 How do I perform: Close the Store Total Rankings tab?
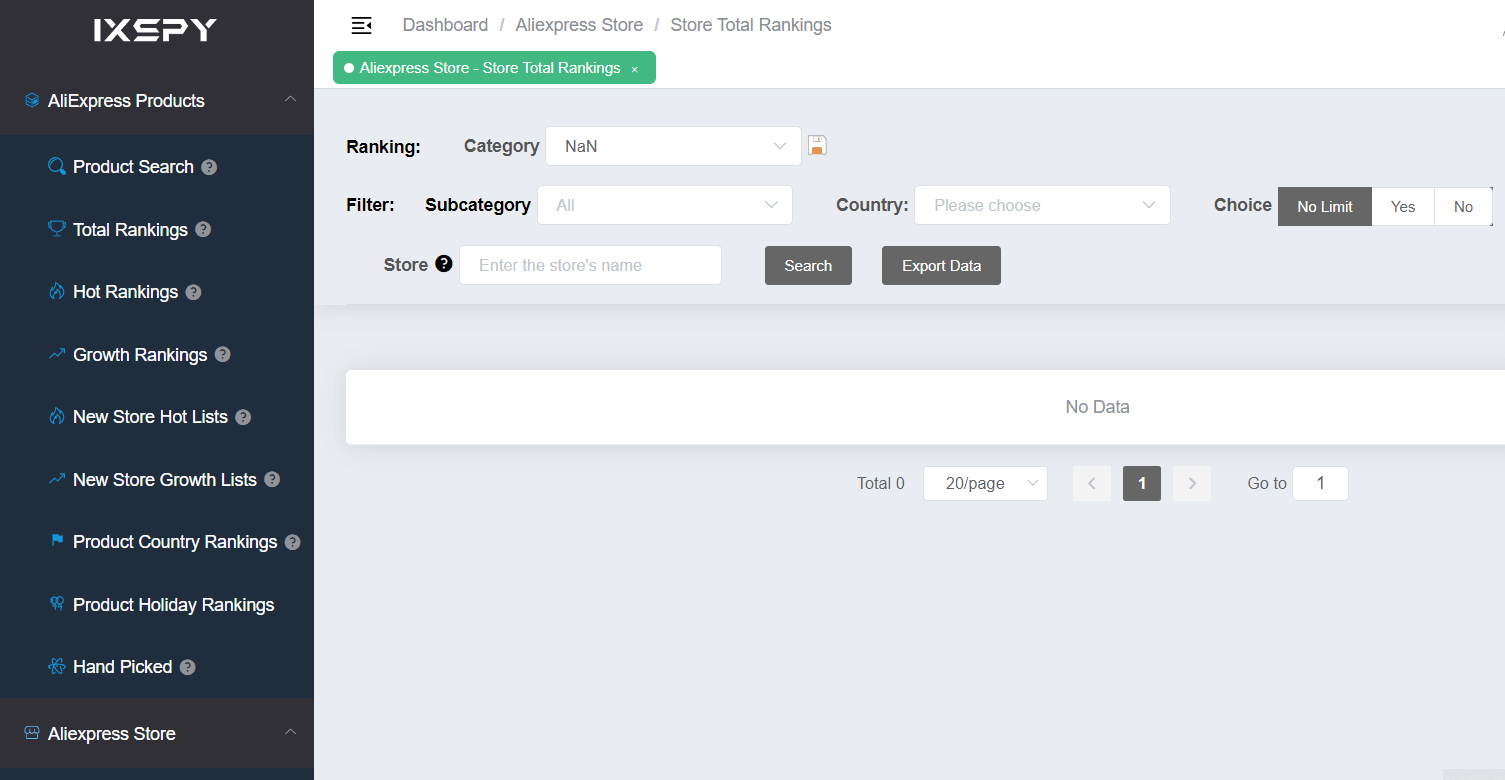635,68
